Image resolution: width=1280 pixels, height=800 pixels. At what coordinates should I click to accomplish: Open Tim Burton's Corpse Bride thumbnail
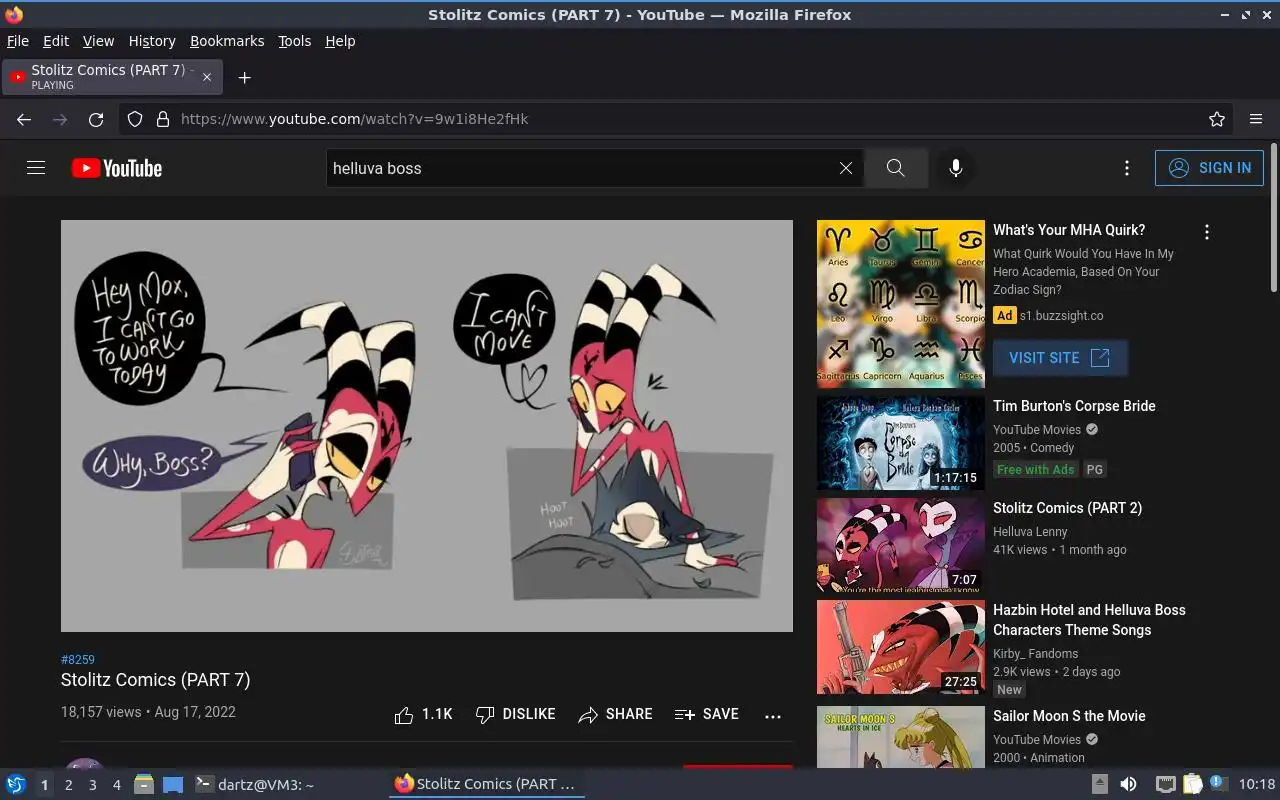point(901,443)
